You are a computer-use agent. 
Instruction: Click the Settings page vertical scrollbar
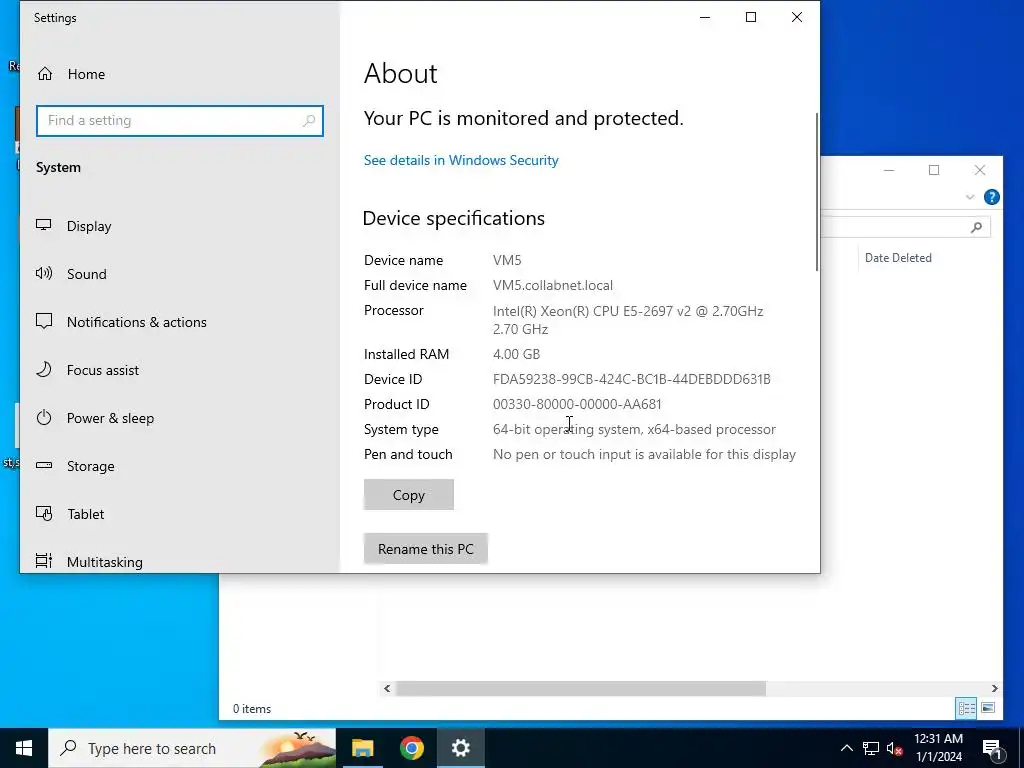(816, 192)
